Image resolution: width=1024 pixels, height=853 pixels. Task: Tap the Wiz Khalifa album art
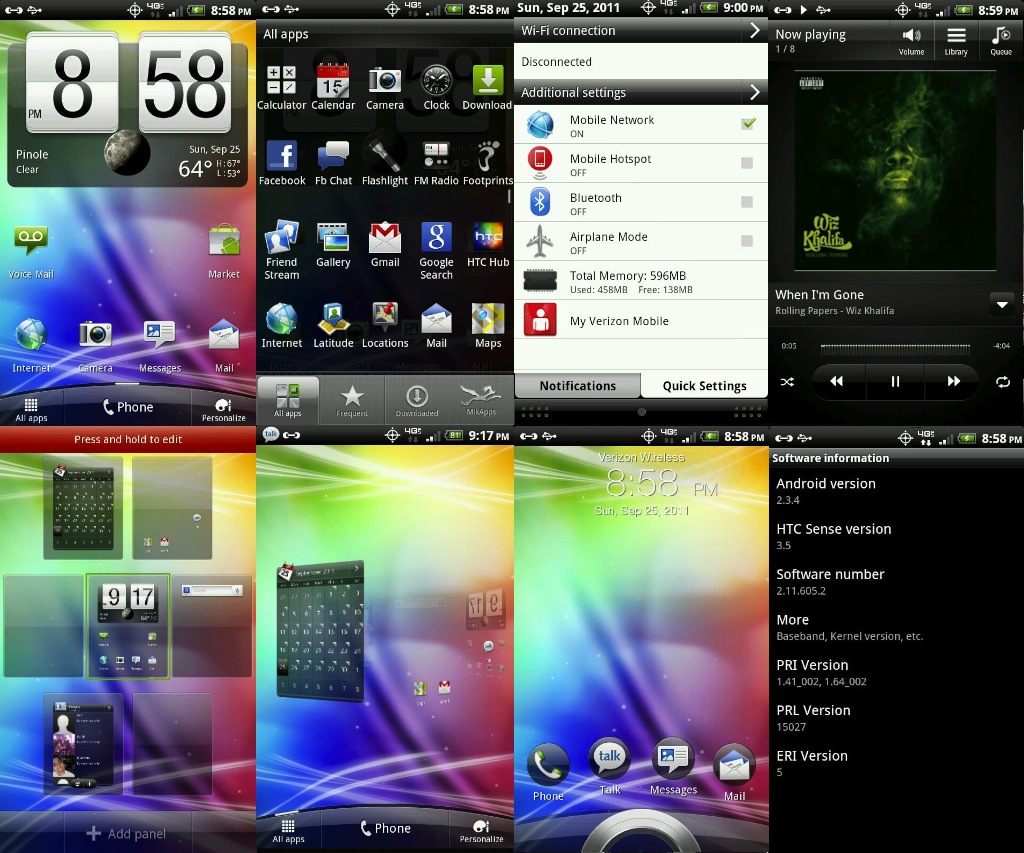[895, 169]
